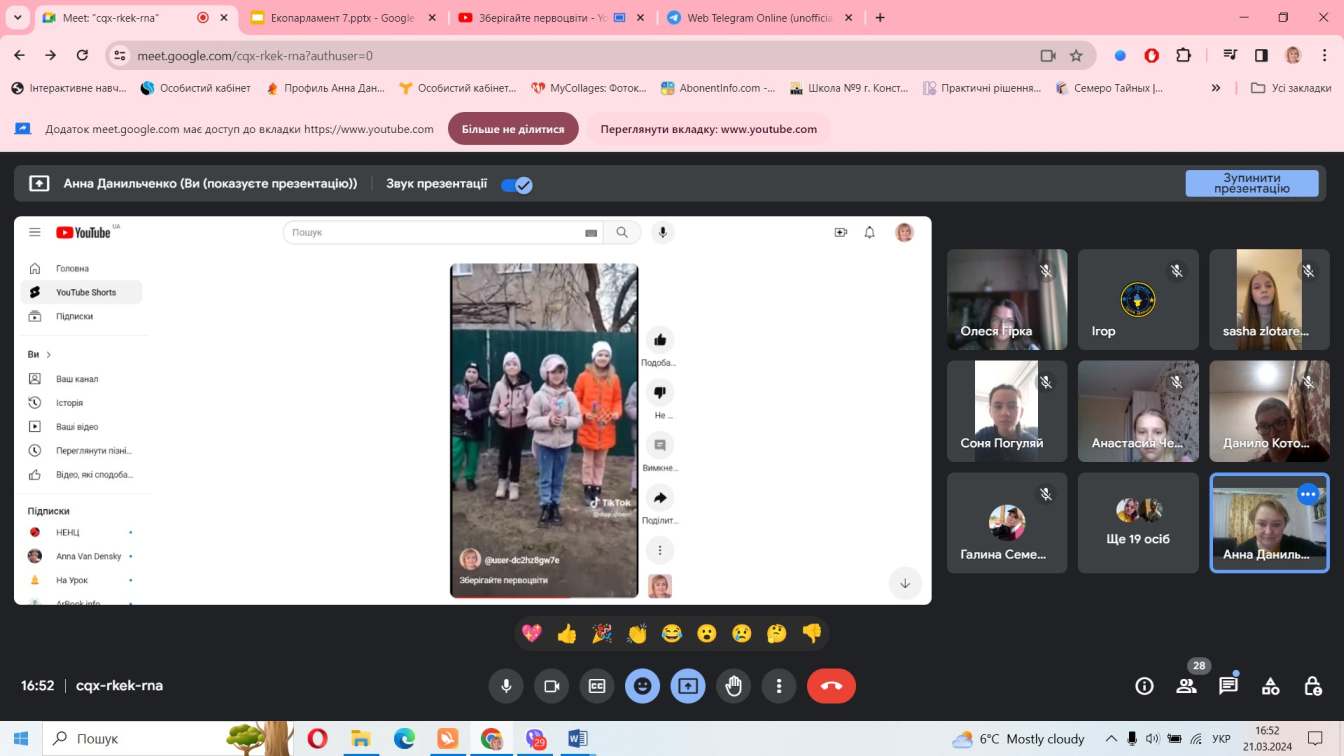
Task: Click Ще 19 осіб participants tile
Action: pyautogui.click(x=1138, y=523)
